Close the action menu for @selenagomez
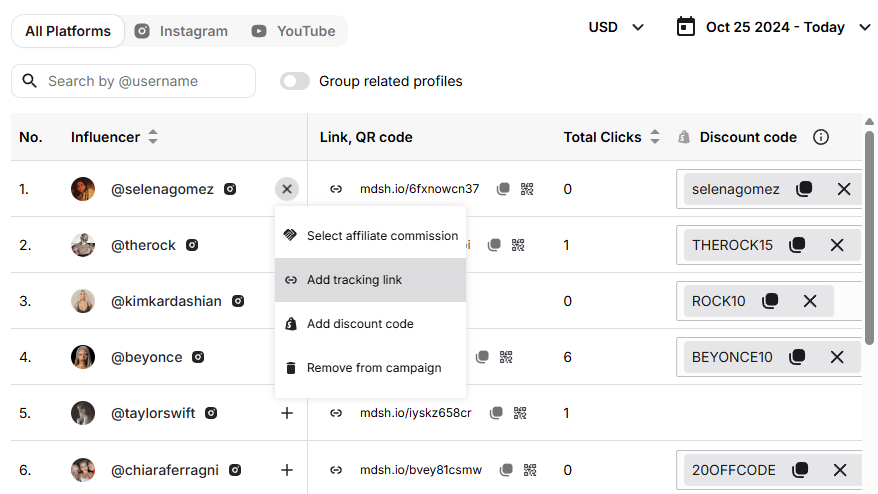 [x=287, y=189]
